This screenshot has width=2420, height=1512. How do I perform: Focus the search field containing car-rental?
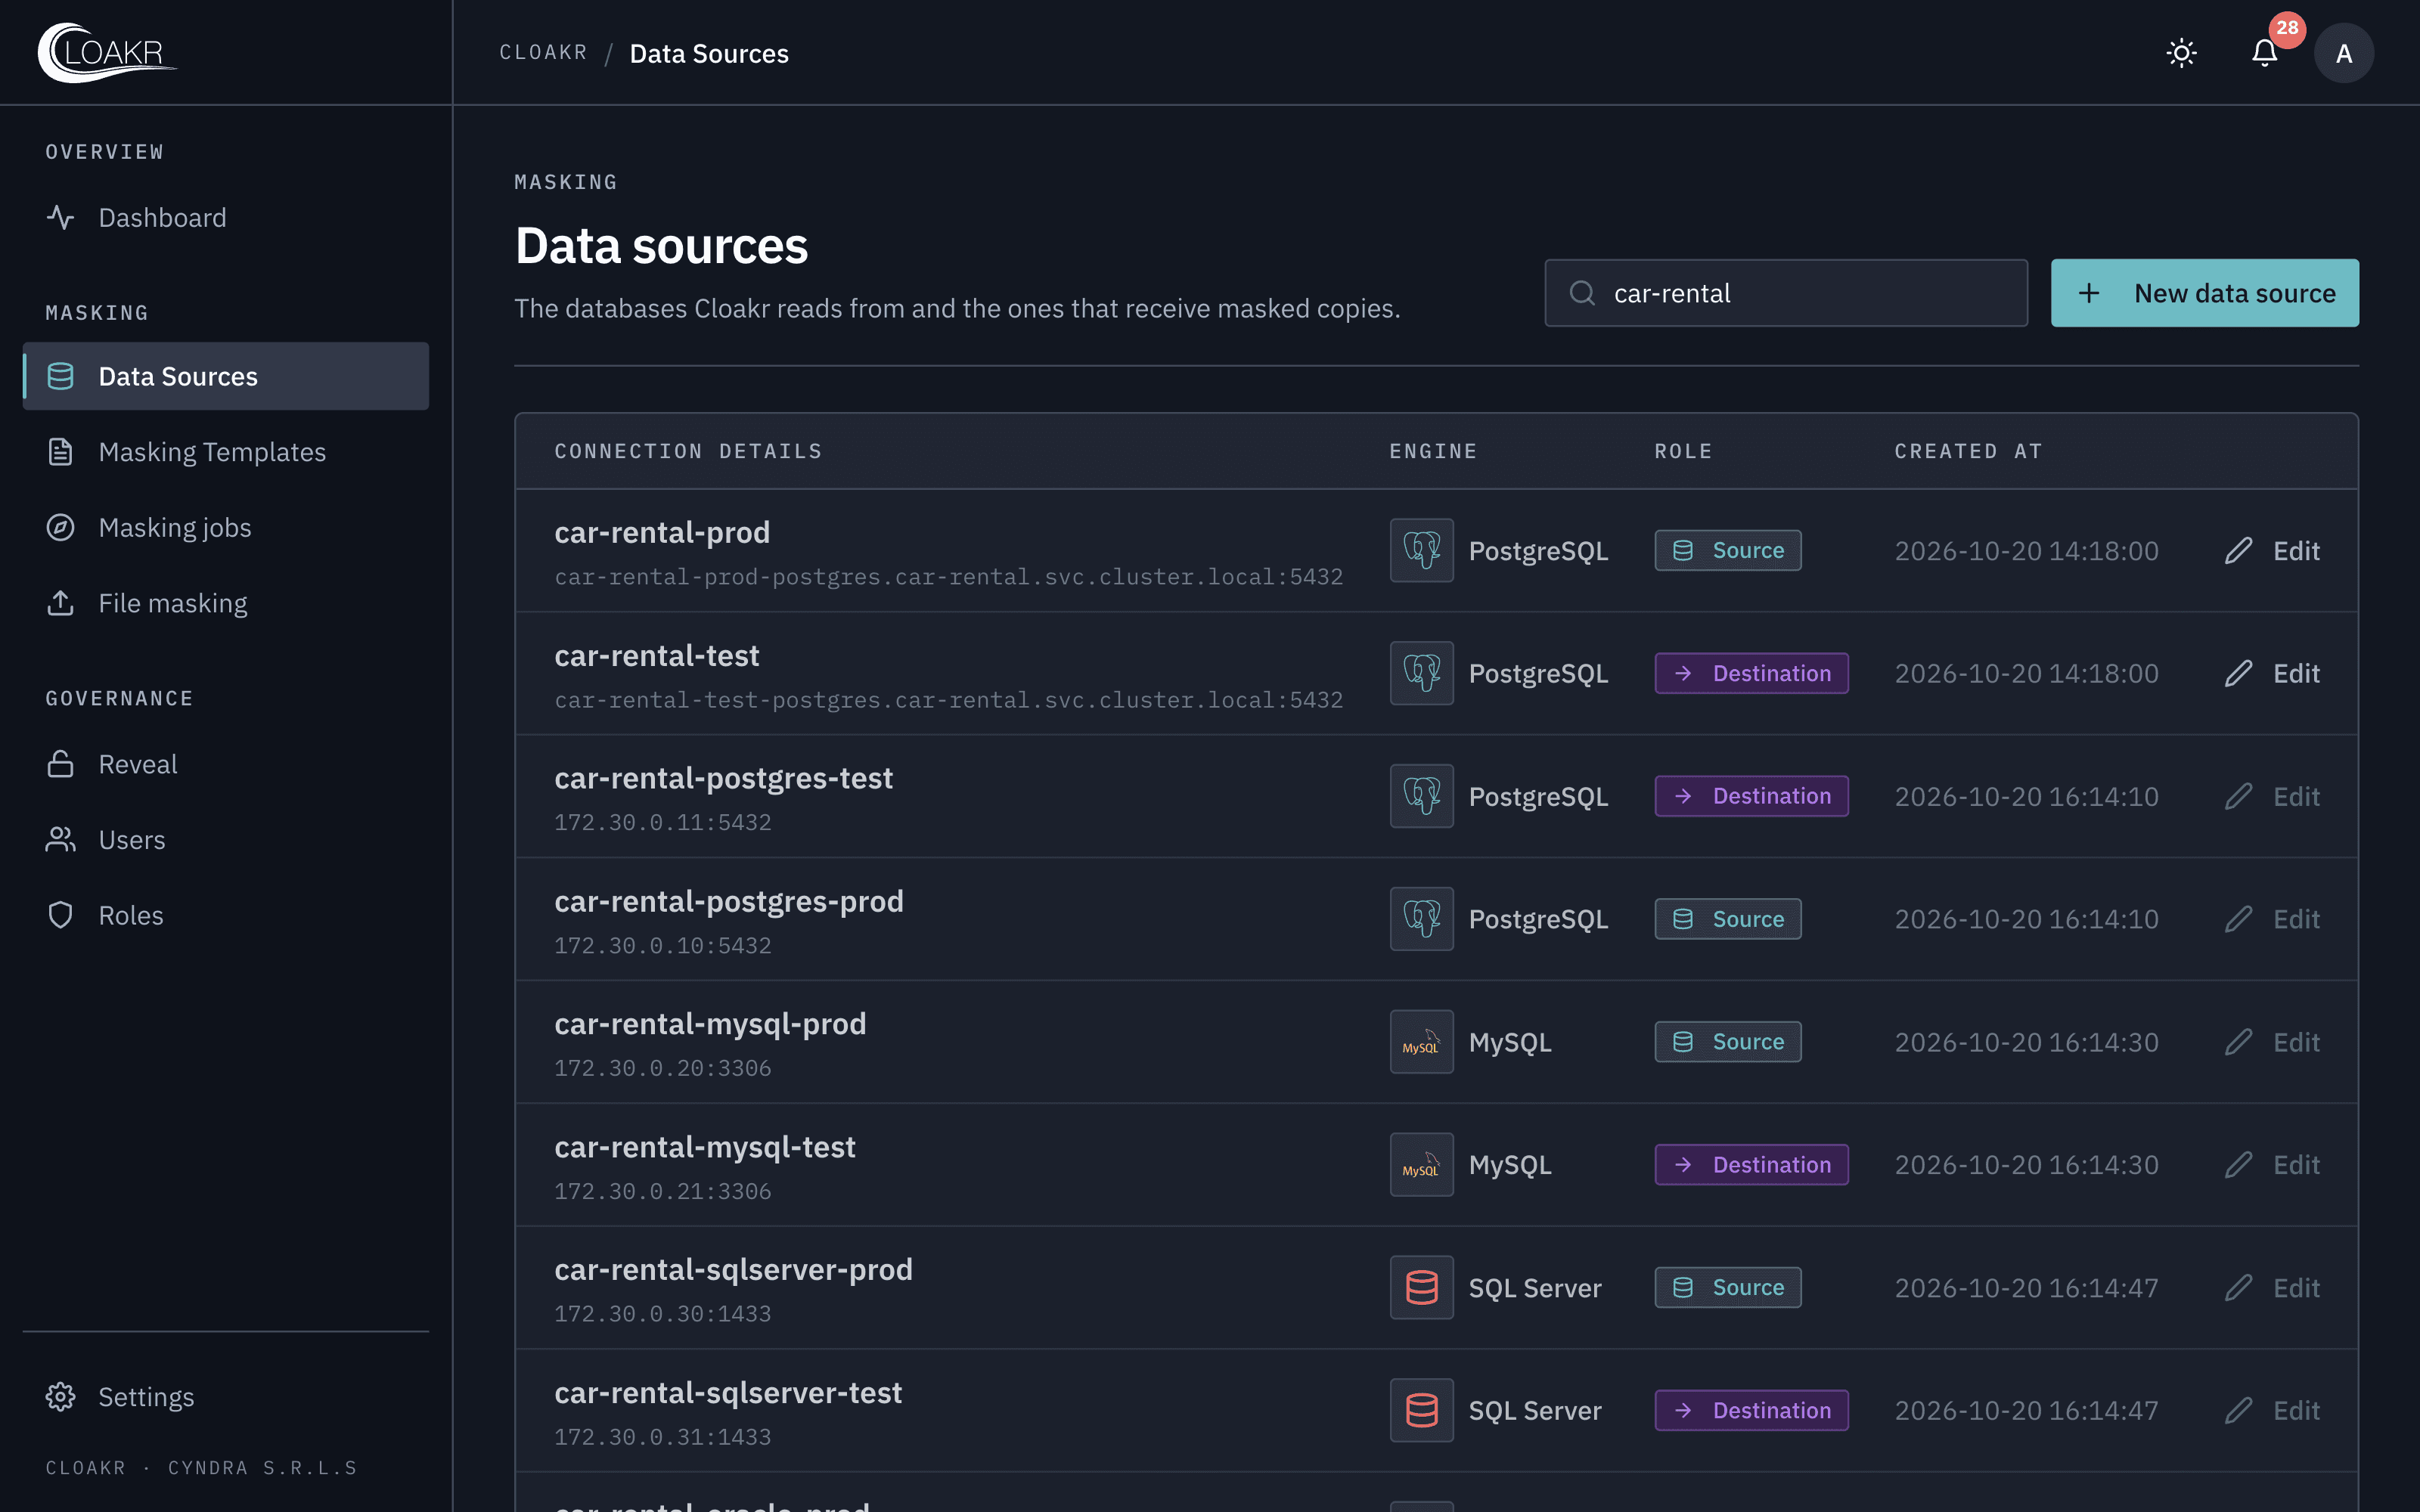pos(1786,293)
